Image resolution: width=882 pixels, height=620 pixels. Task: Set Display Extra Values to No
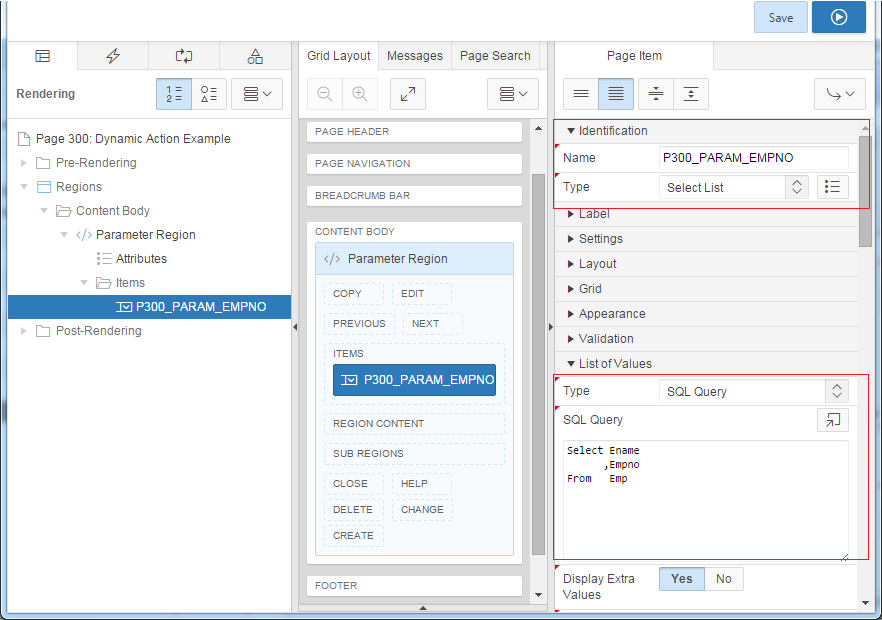[x=724, y=579]
